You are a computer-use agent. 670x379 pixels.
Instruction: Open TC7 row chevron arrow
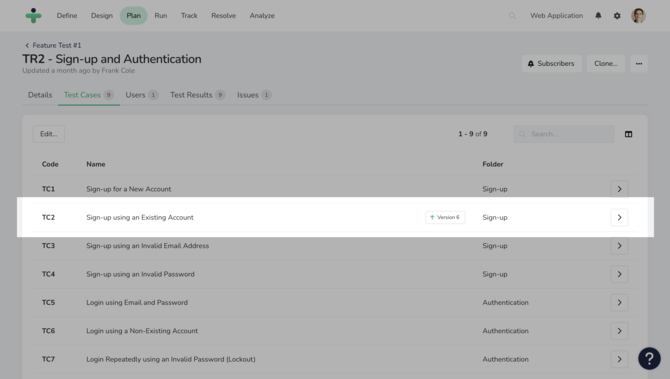pyautogui.click(x=619, y=359)
